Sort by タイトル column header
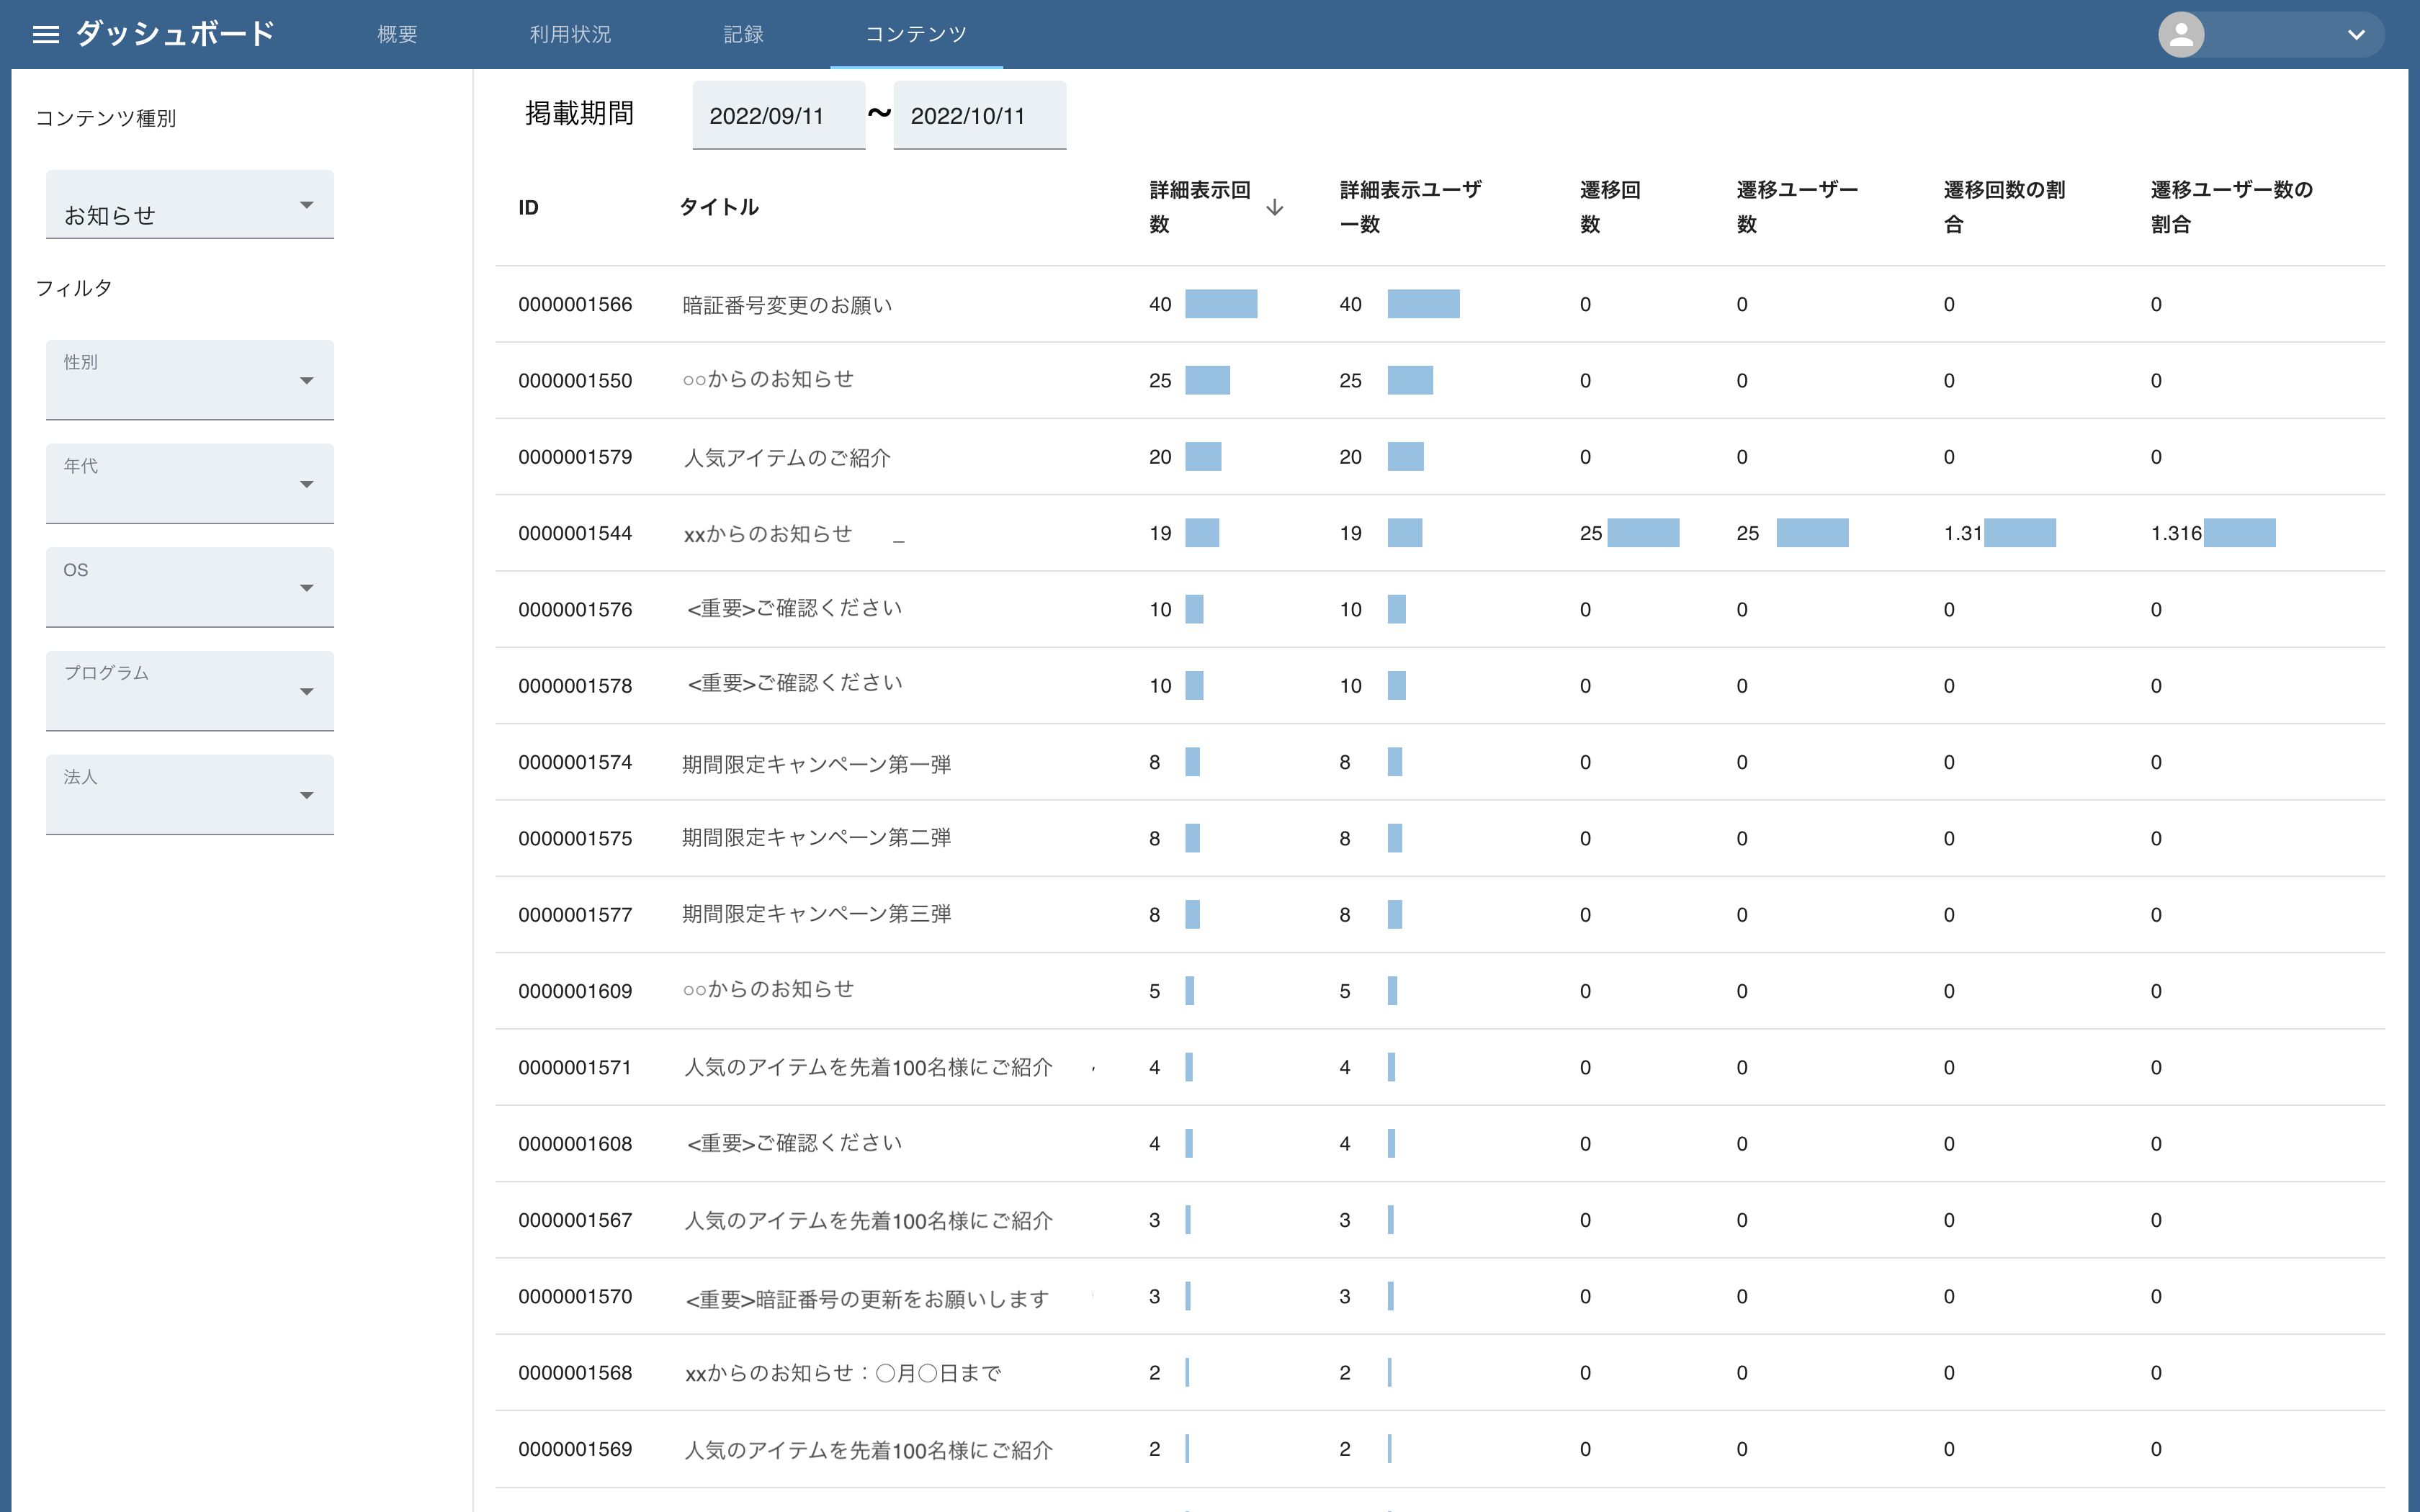2420x1512 pixels. pos(718,207)
